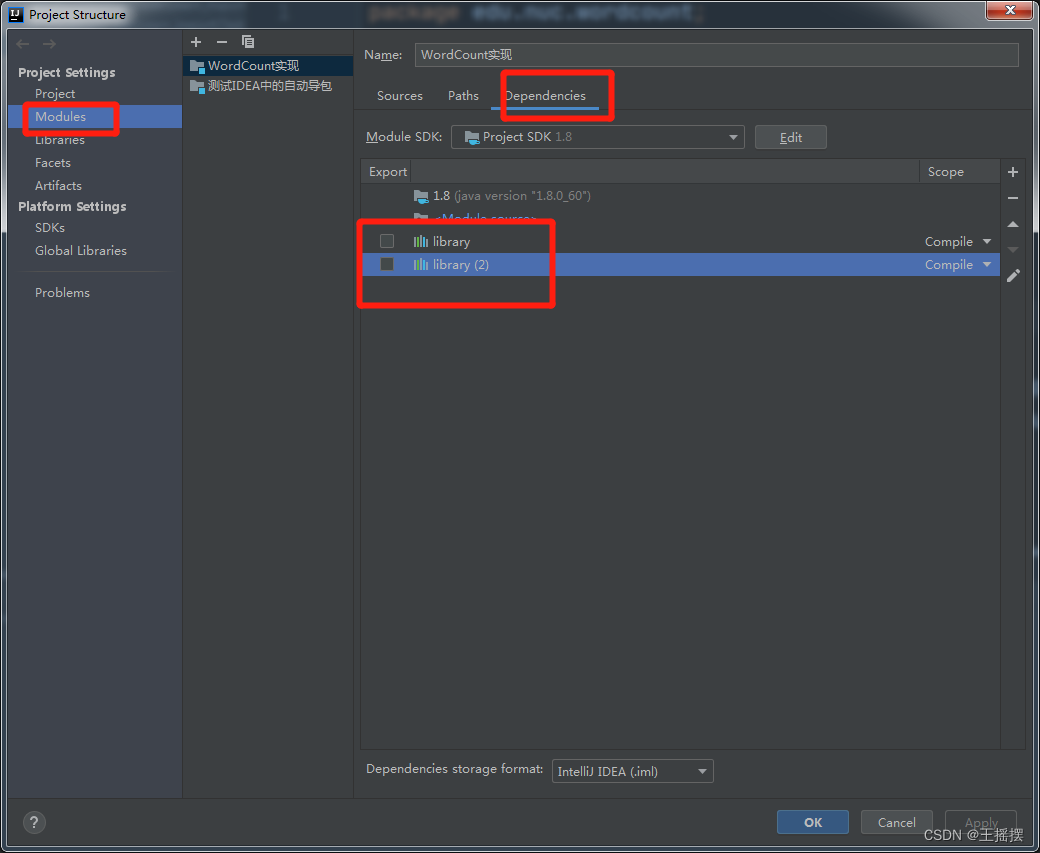The image size is (1040, 853).
Task: Click the JDK 1.8 folder icon
Action: pos(421,196)
